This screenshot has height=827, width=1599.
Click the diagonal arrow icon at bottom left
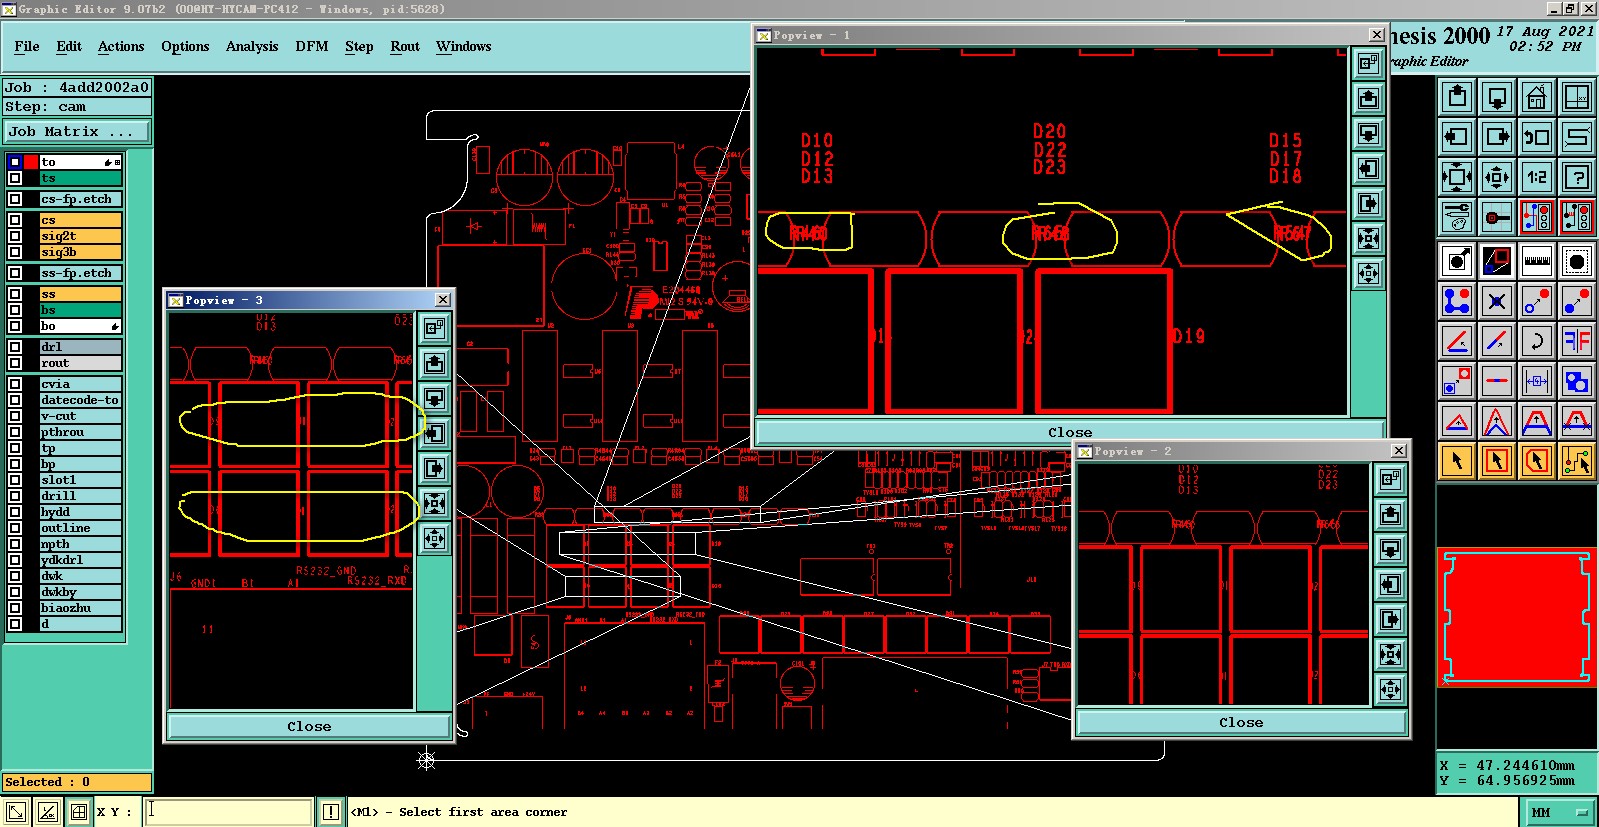tap(16, 812)
